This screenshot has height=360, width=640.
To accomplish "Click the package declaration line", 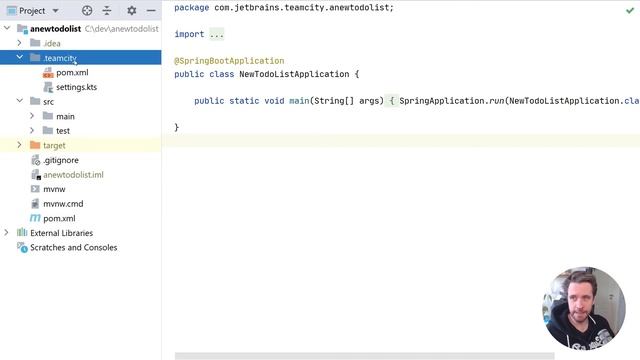I will 284,7.
